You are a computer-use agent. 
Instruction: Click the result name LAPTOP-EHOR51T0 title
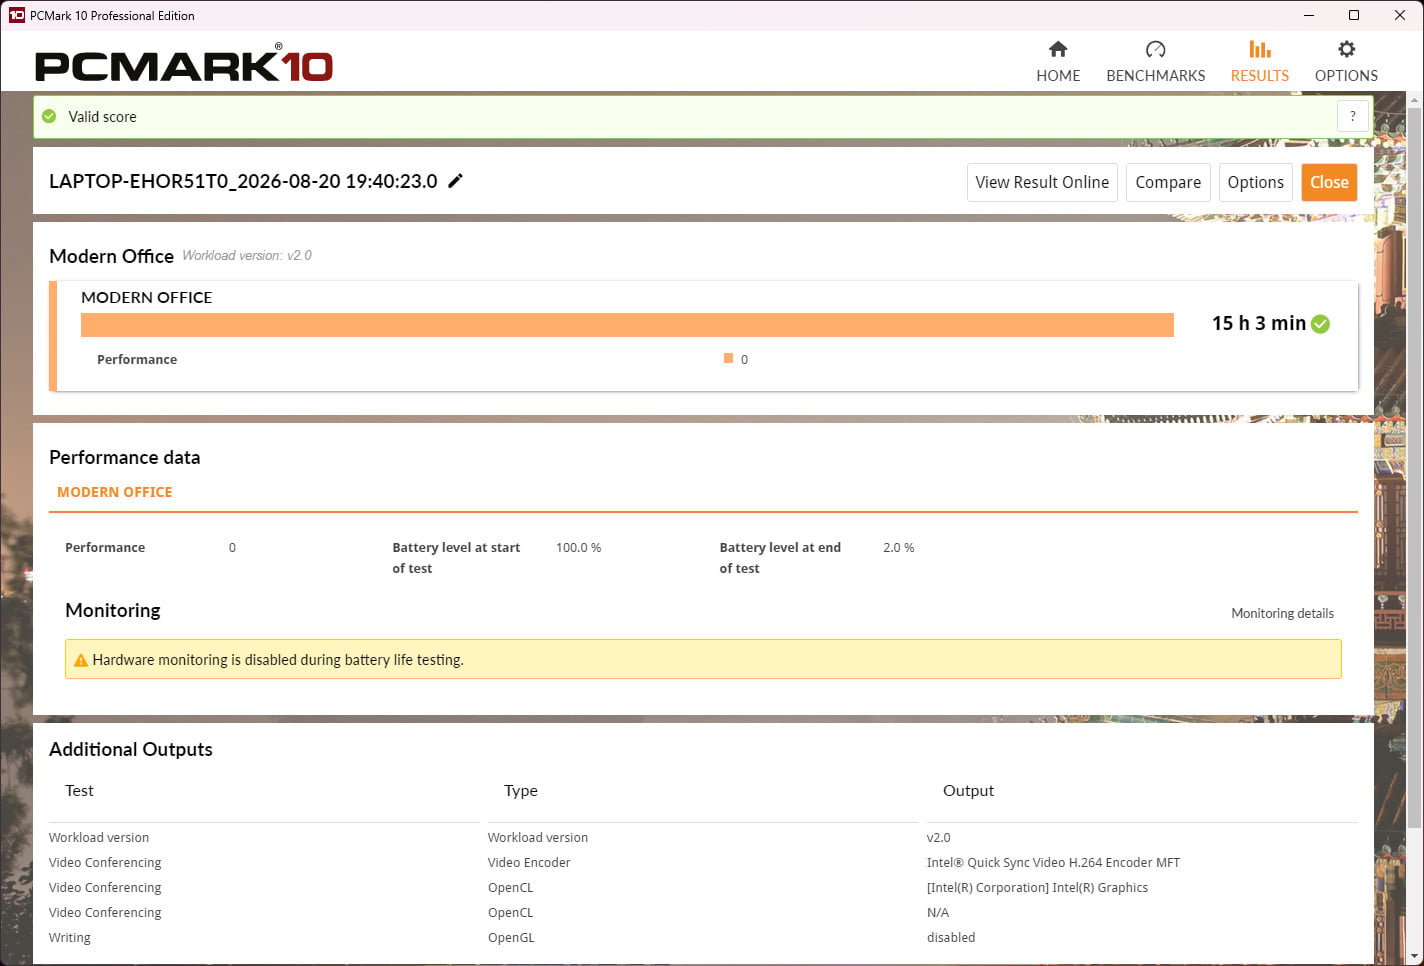click(243, 181)
